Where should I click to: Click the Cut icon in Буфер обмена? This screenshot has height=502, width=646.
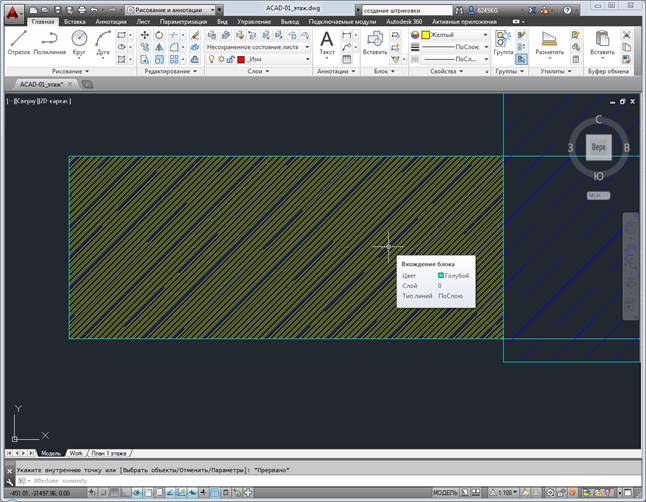626,35
